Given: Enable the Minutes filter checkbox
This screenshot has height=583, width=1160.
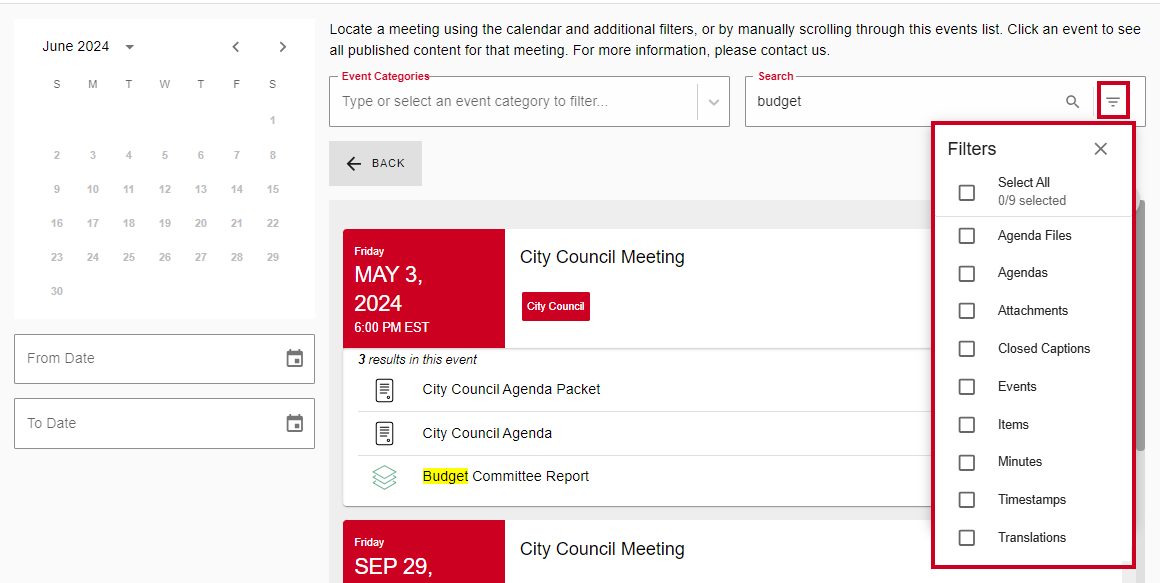Looking at the screenshot, I should click(966, 462).
